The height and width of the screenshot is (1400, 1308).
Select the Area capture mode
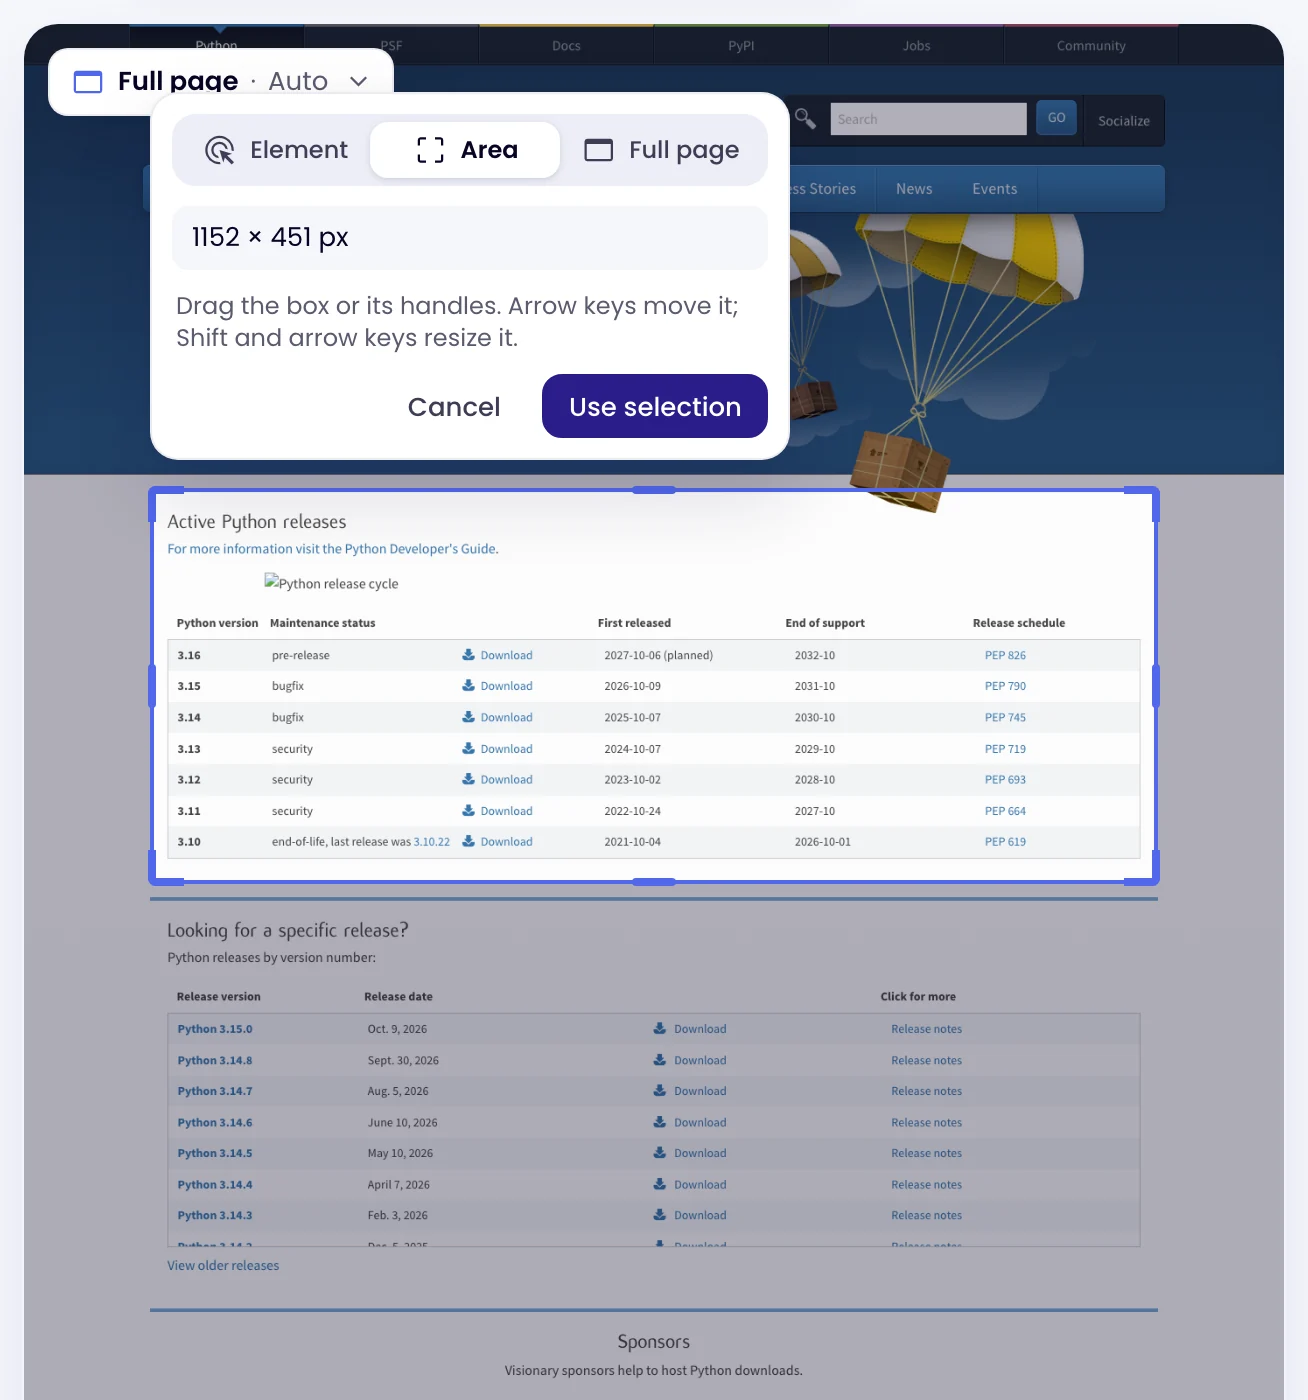(465, 150)
